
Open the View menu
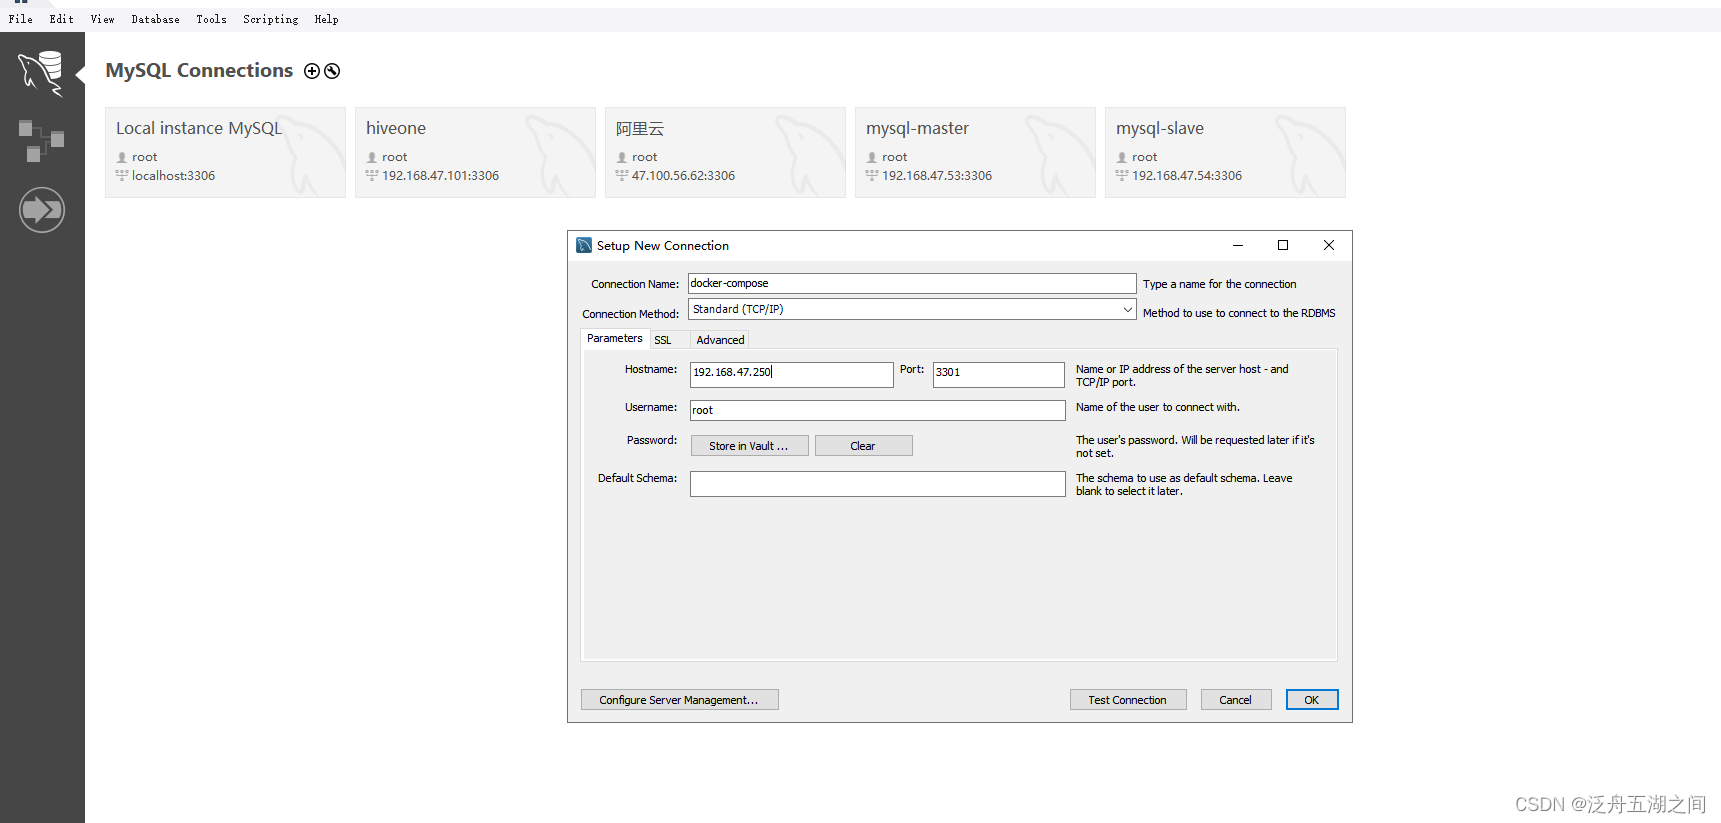[x=102, y=19]
